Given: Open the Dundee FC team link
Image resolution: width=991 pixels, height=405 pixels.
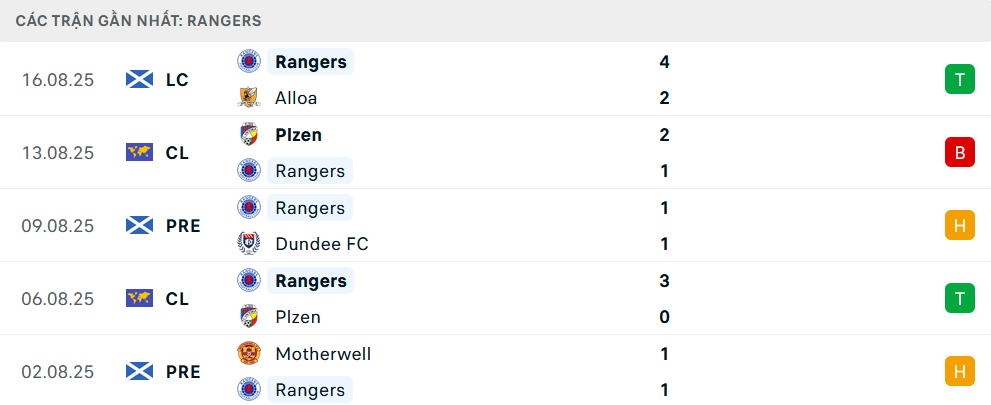Looking at the screenshot, I should click(322, 244).
